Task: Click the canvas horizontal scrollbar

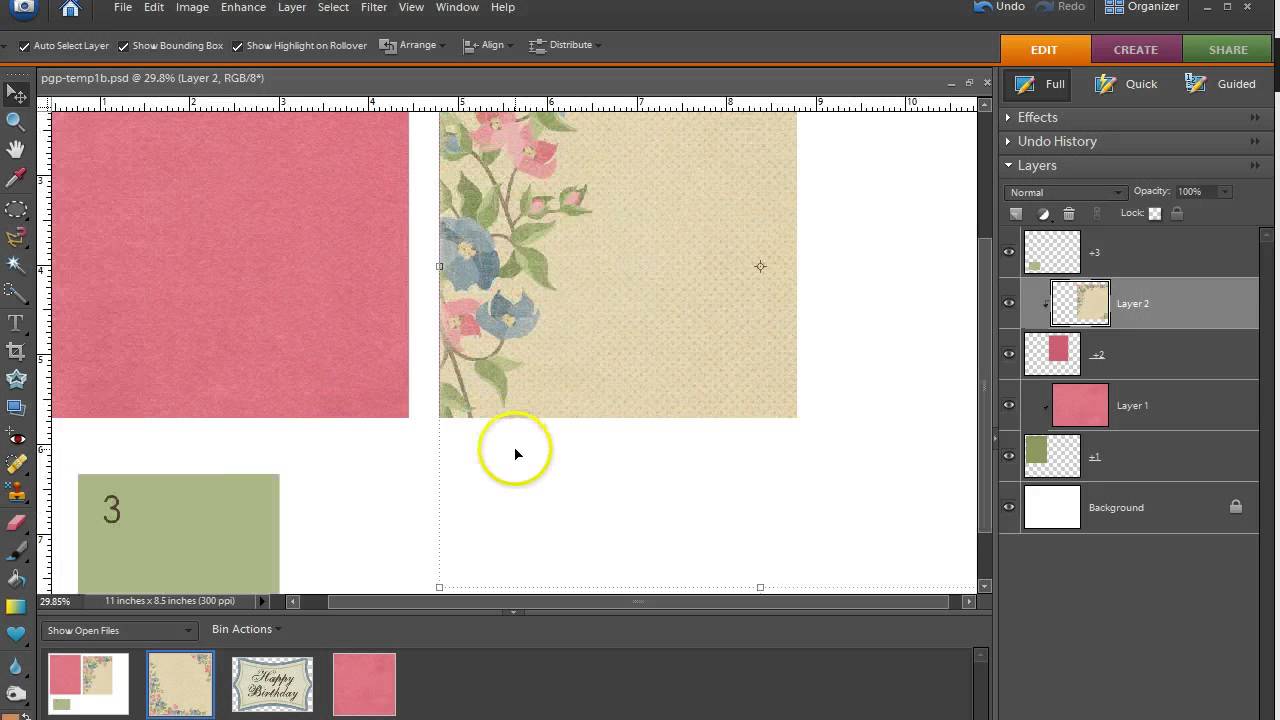Action: point(638,601)
